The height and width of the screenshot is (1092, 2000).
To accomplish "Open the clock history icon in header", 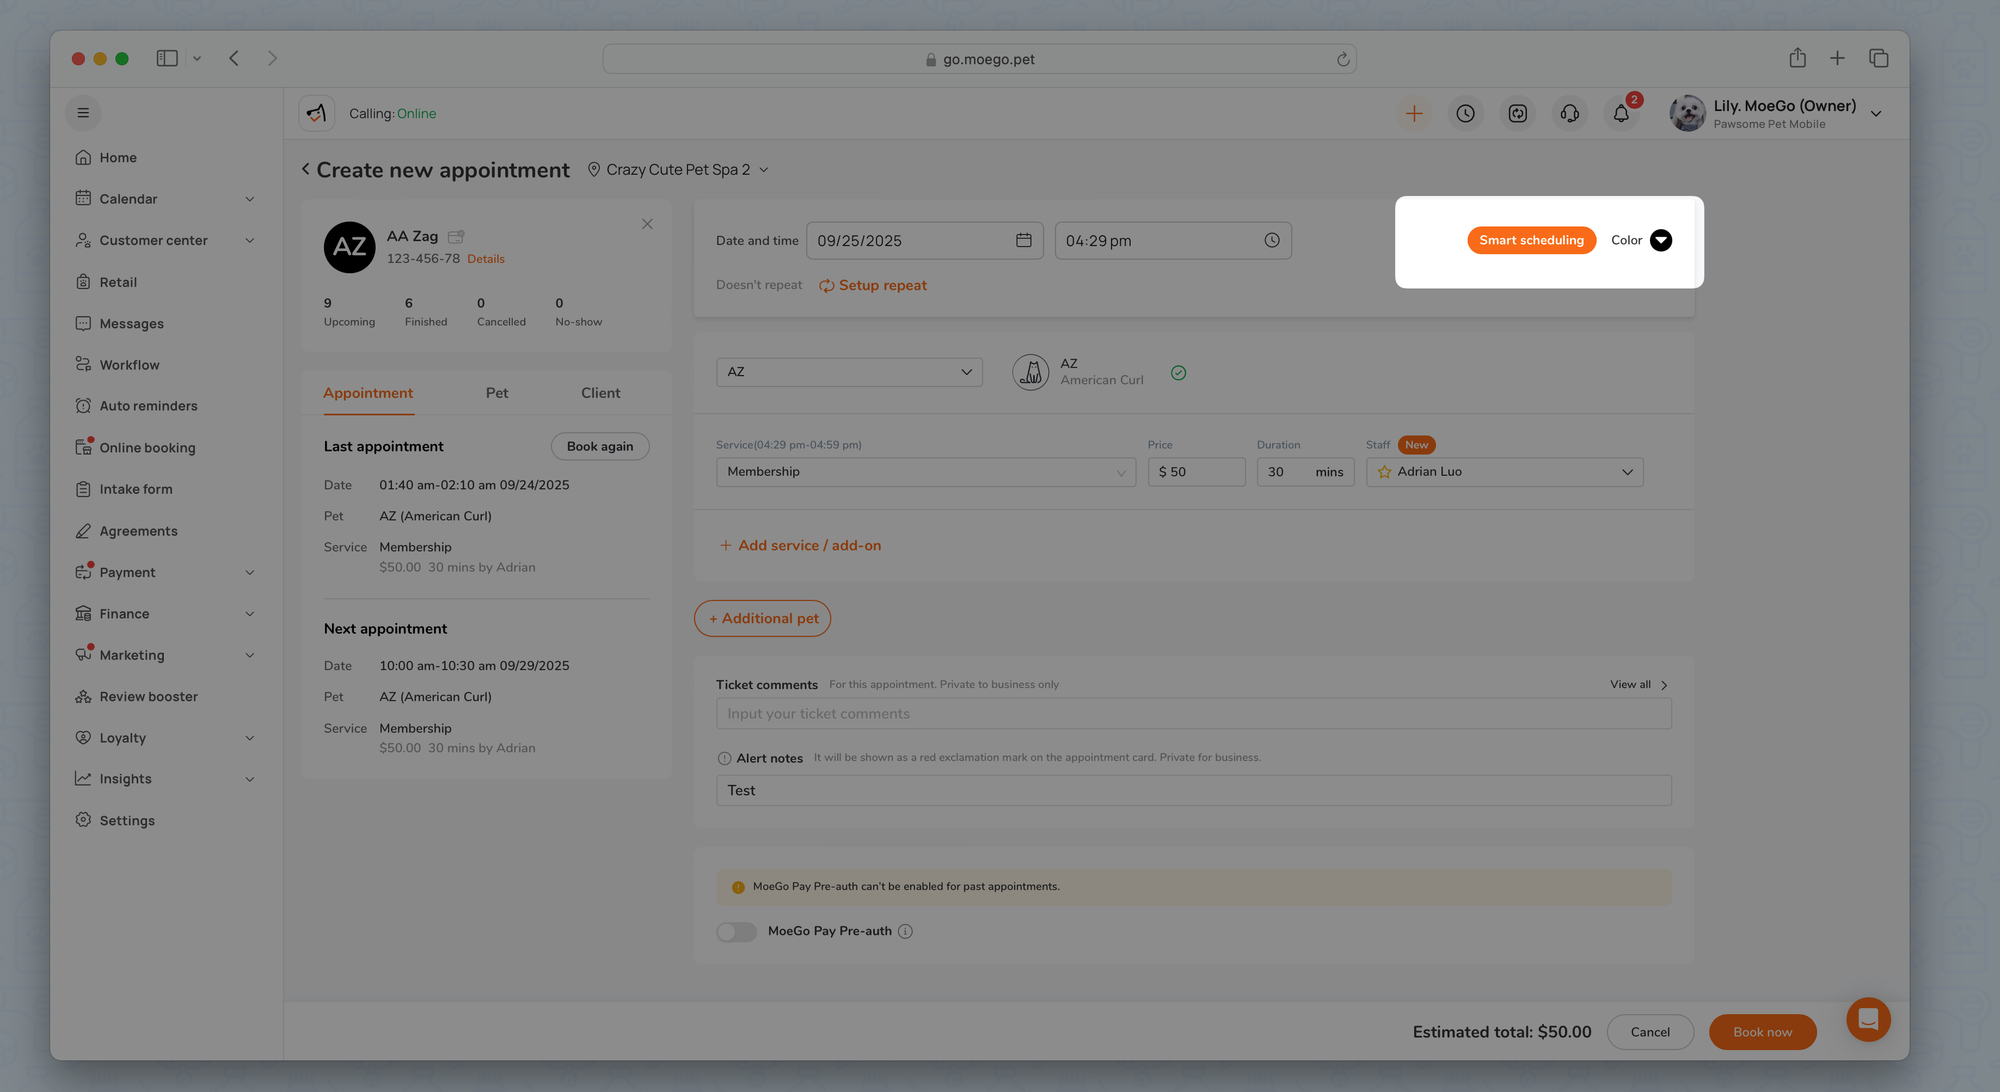I will [1465, 114].
